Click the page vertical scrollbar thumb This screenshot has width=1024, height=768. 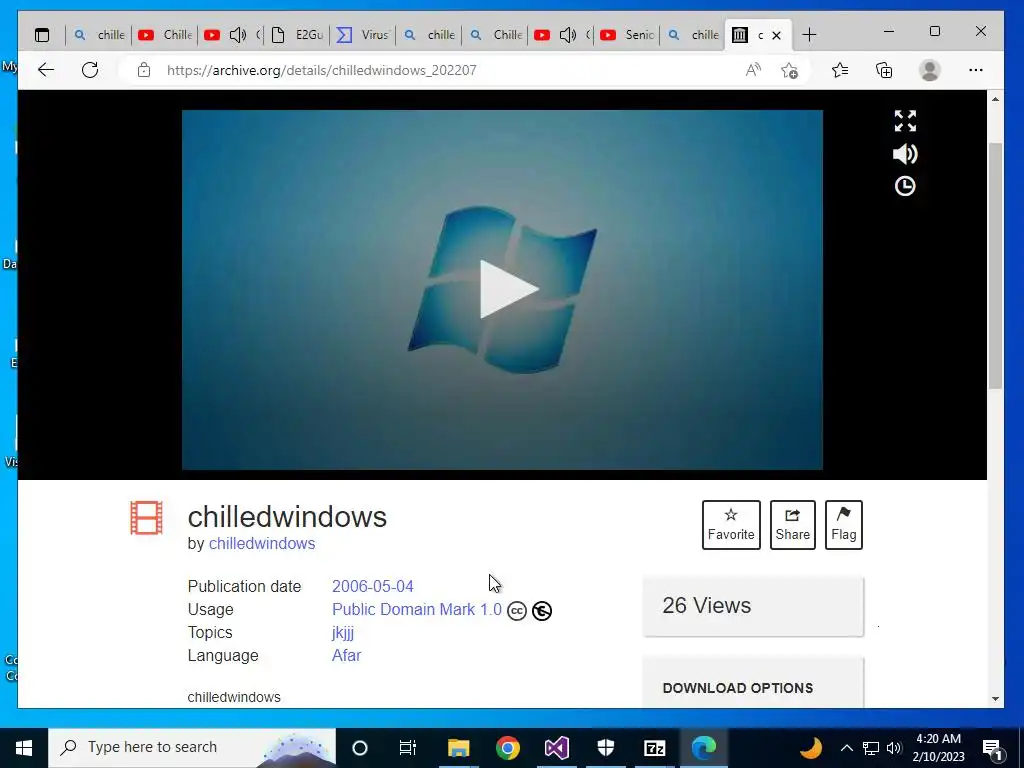995,266
